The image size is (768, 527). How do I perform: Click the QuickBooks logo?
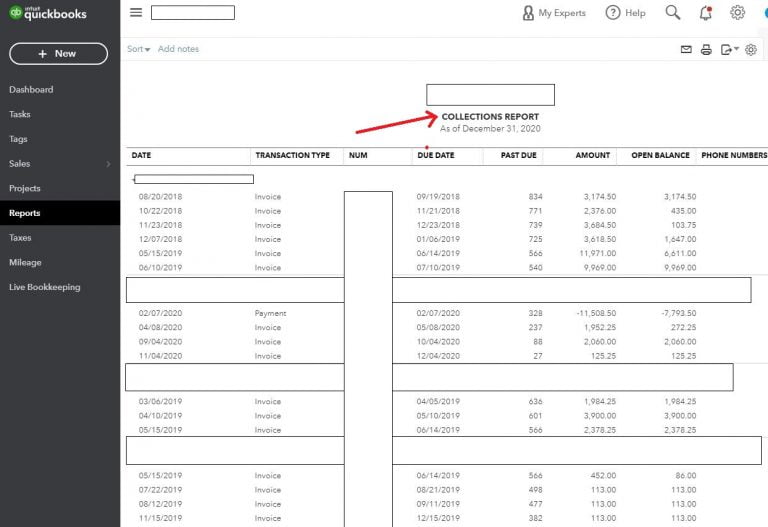tap(48, 13)
